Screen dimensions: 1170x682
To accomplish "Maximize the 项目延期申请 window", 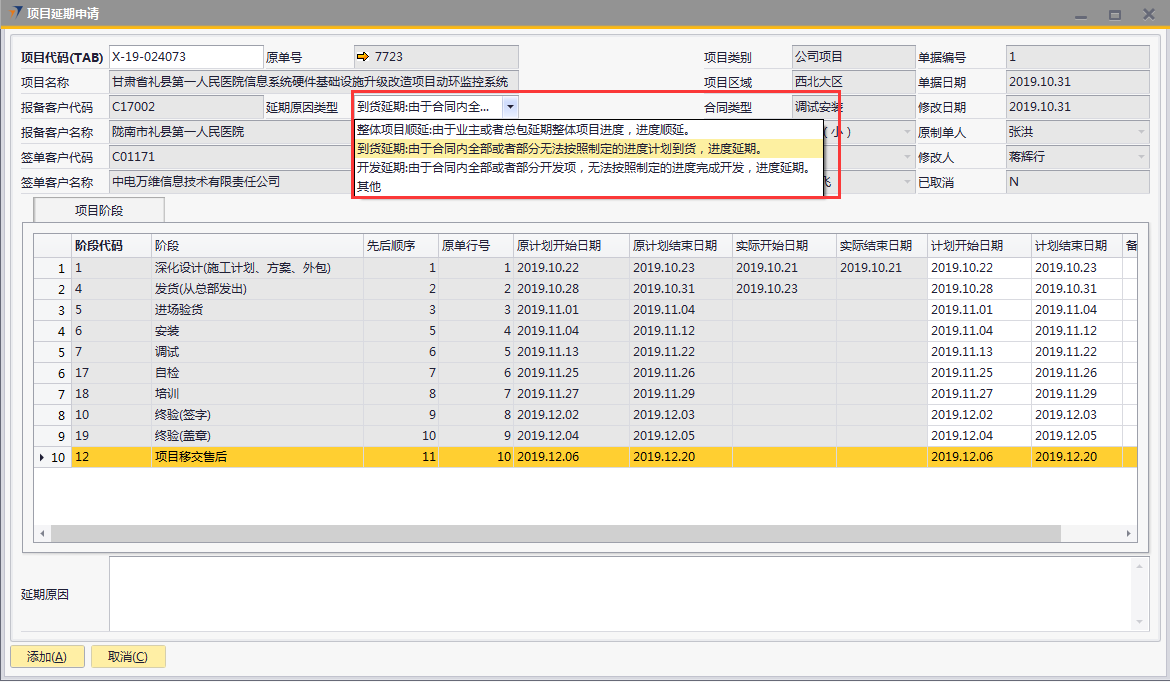I will pyautogui.click(x=1114, y=14).
